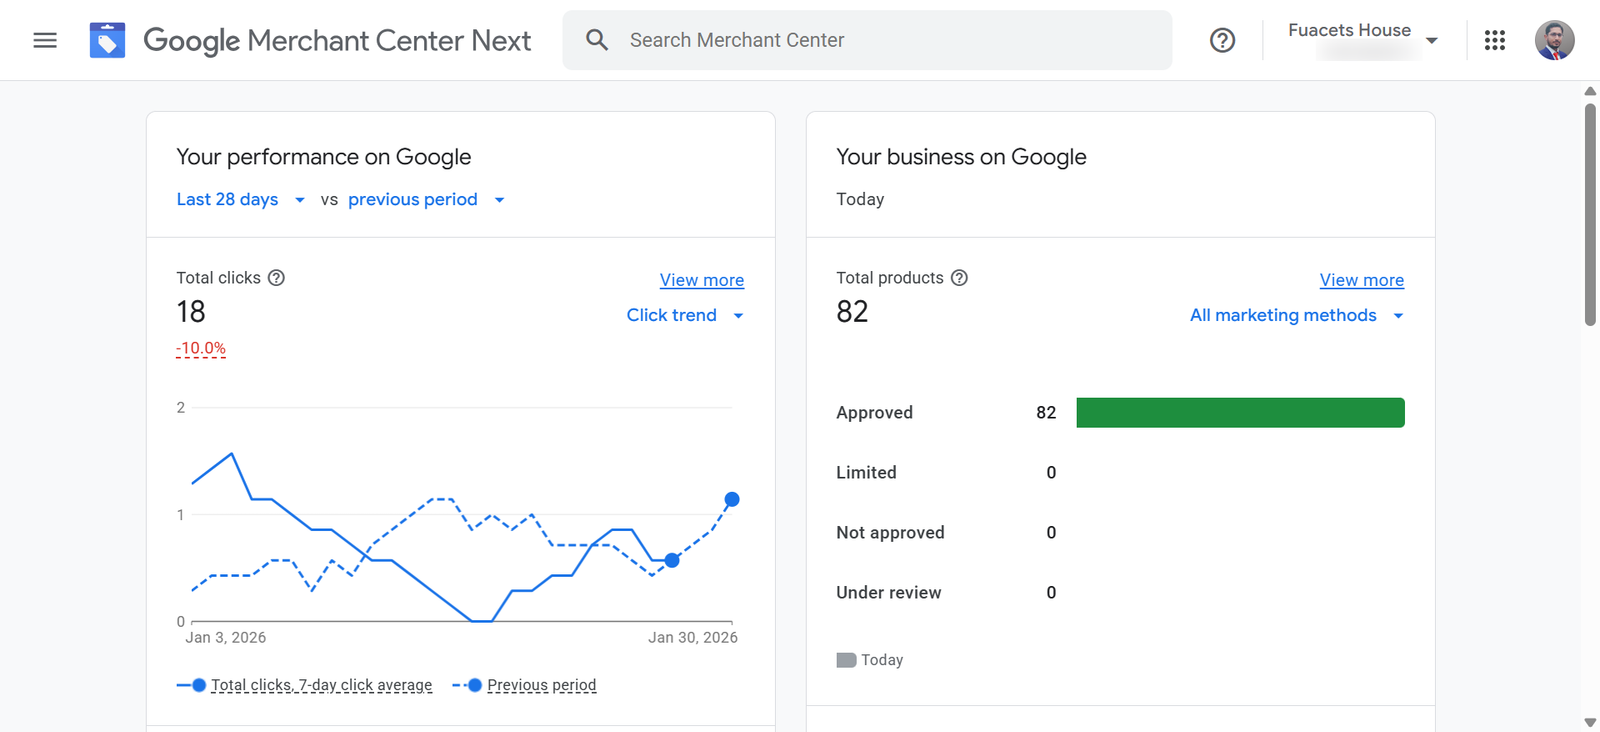
Task: Expand the Click trend dropdown
Action: 685,315
